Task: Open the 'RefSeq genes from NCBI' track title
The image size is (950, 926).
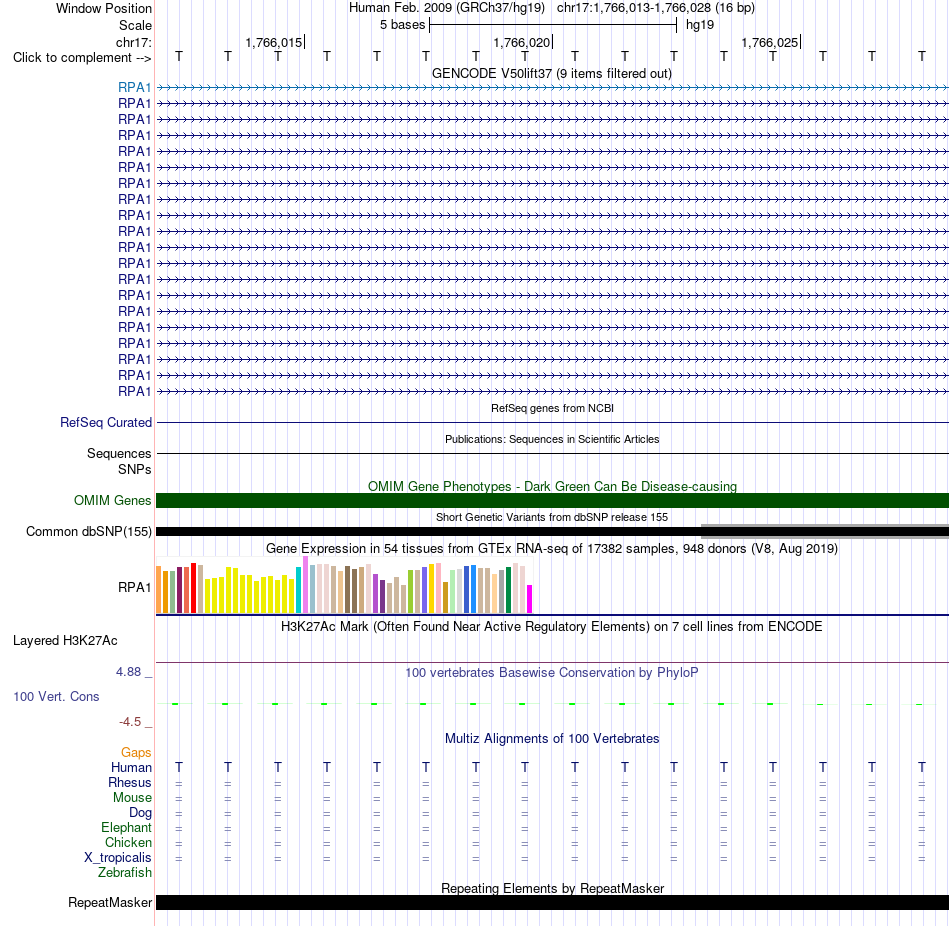Action: [x=552, y=408]
